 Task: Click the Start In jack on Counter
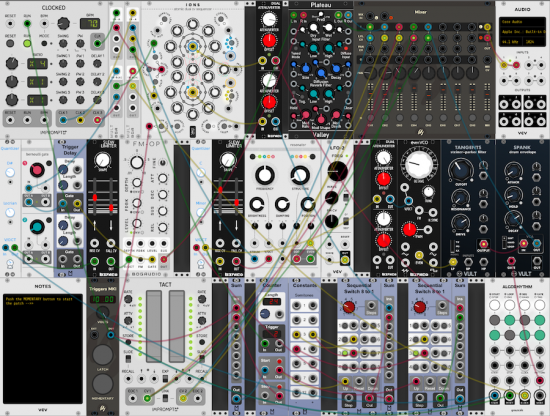(x=265, y=370)
